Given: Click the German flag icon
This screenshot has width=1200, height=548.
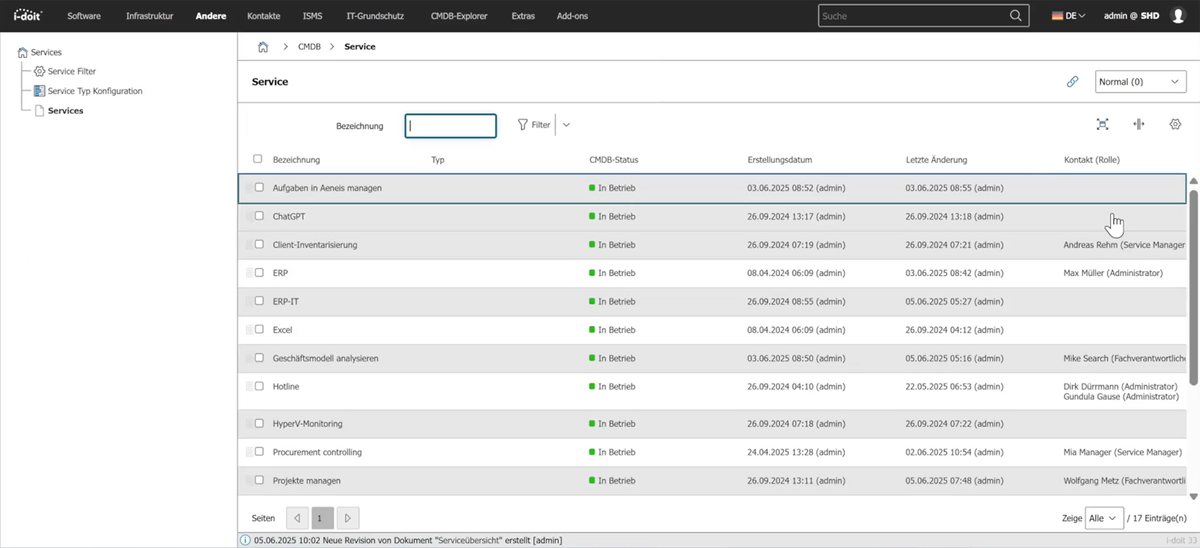Looking at the screenshot, I should [1057, 16].
